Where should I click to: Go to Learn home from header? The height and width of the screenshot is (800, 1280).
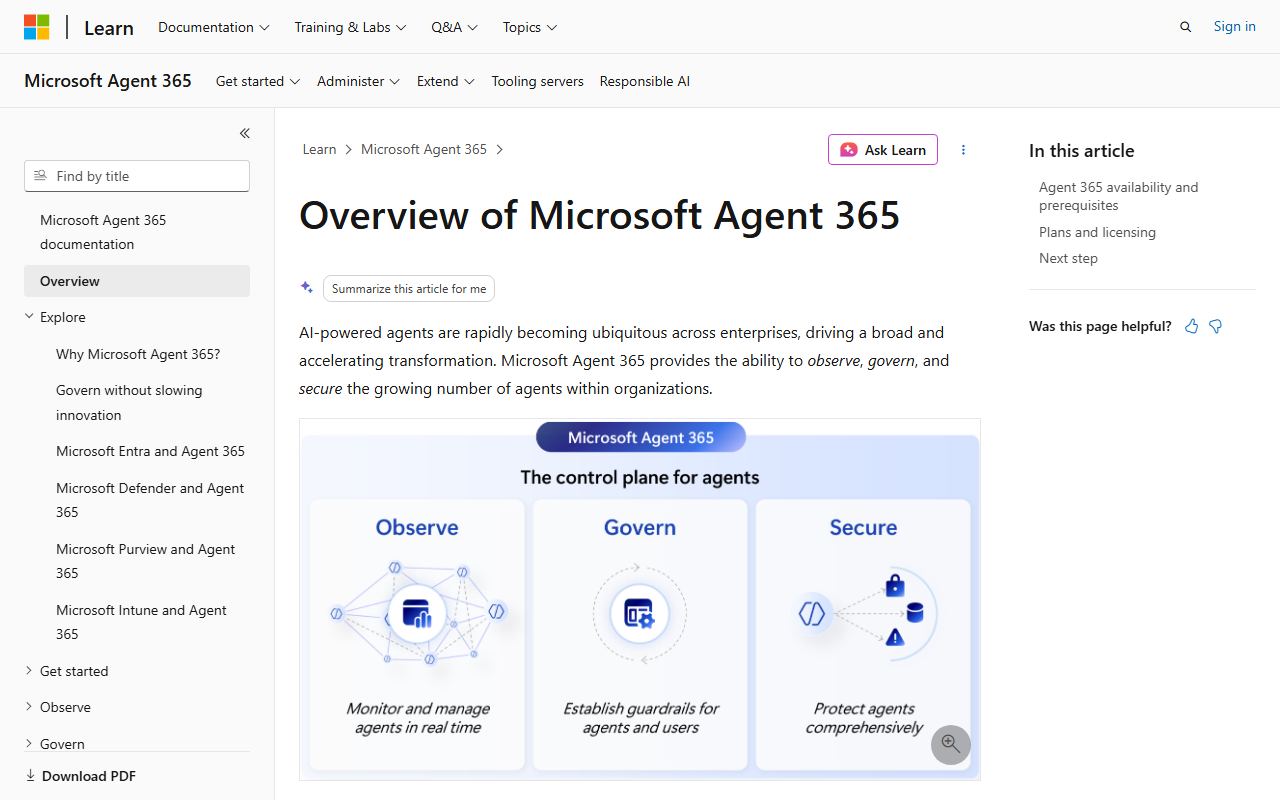tap(109, 28)
